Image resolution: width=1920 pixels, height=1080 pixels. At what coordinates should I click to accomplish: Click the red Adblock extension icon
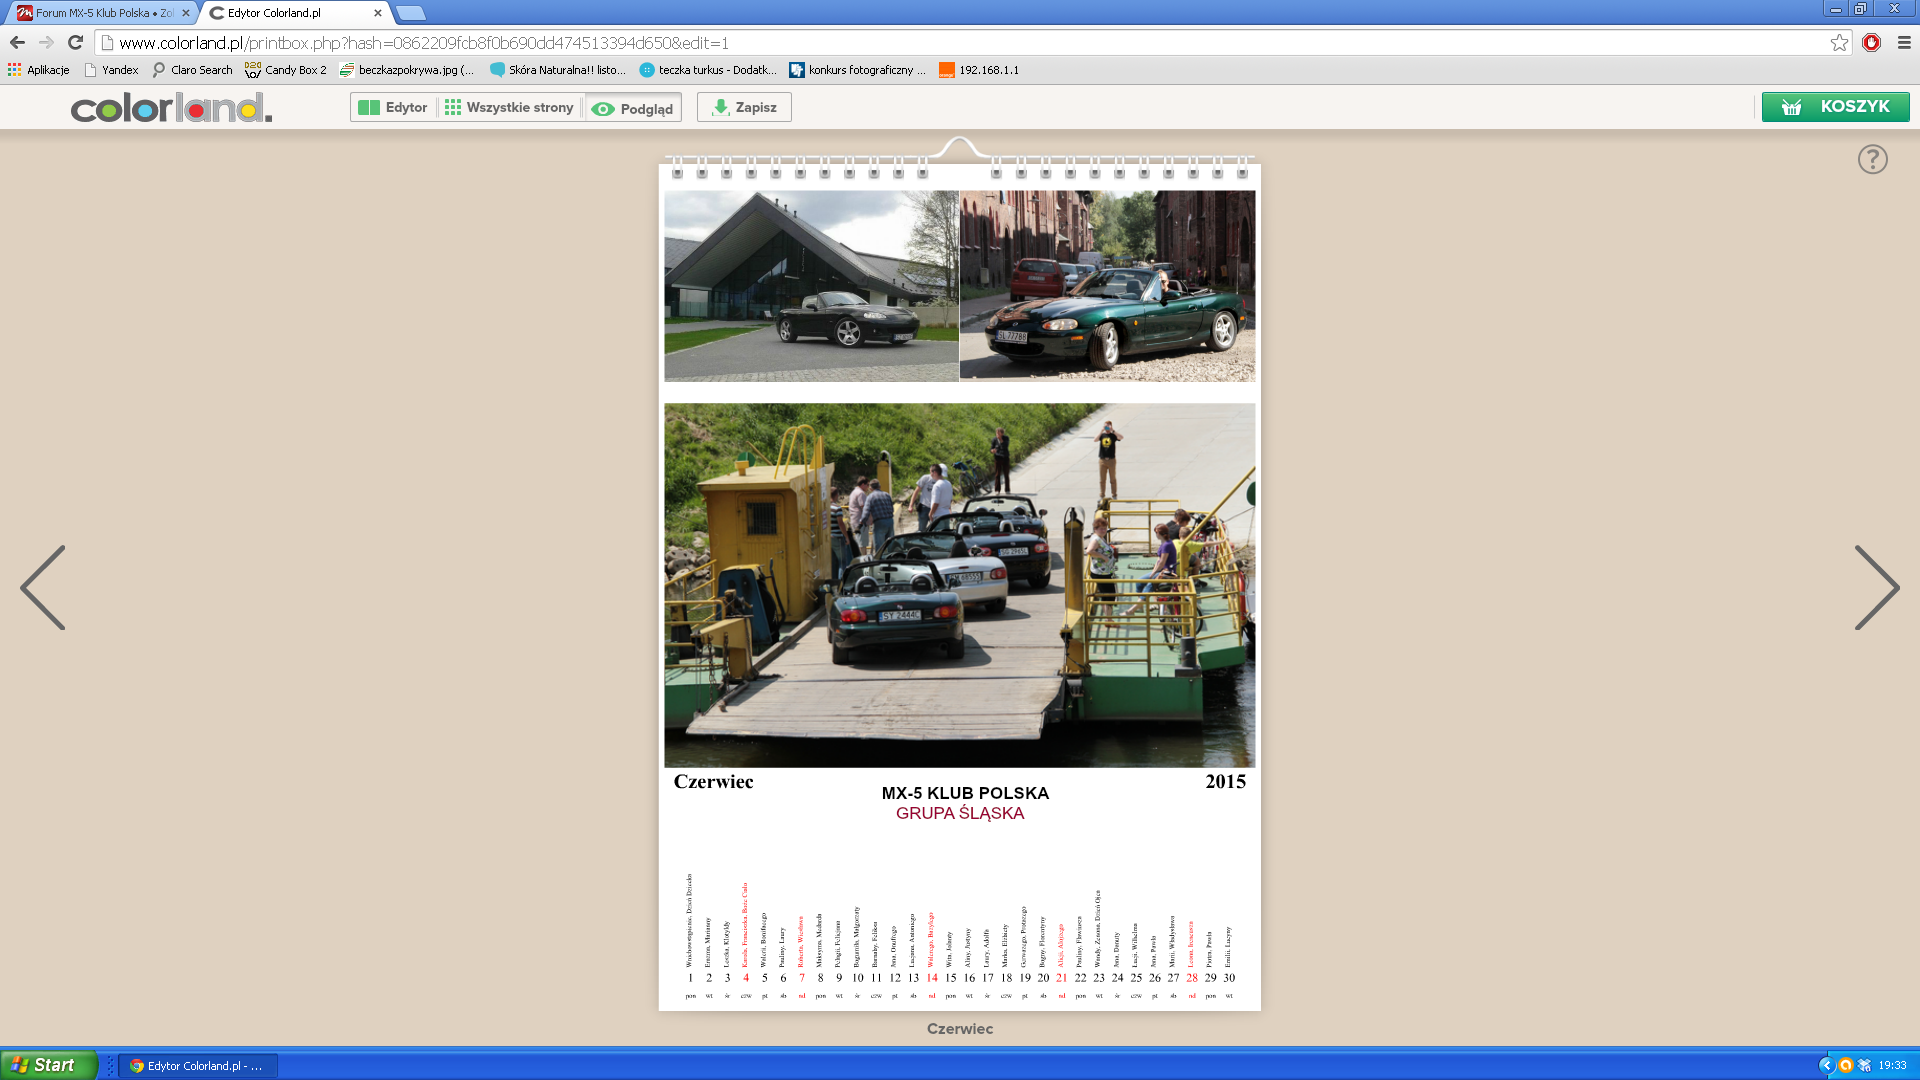pos(1871,43)
